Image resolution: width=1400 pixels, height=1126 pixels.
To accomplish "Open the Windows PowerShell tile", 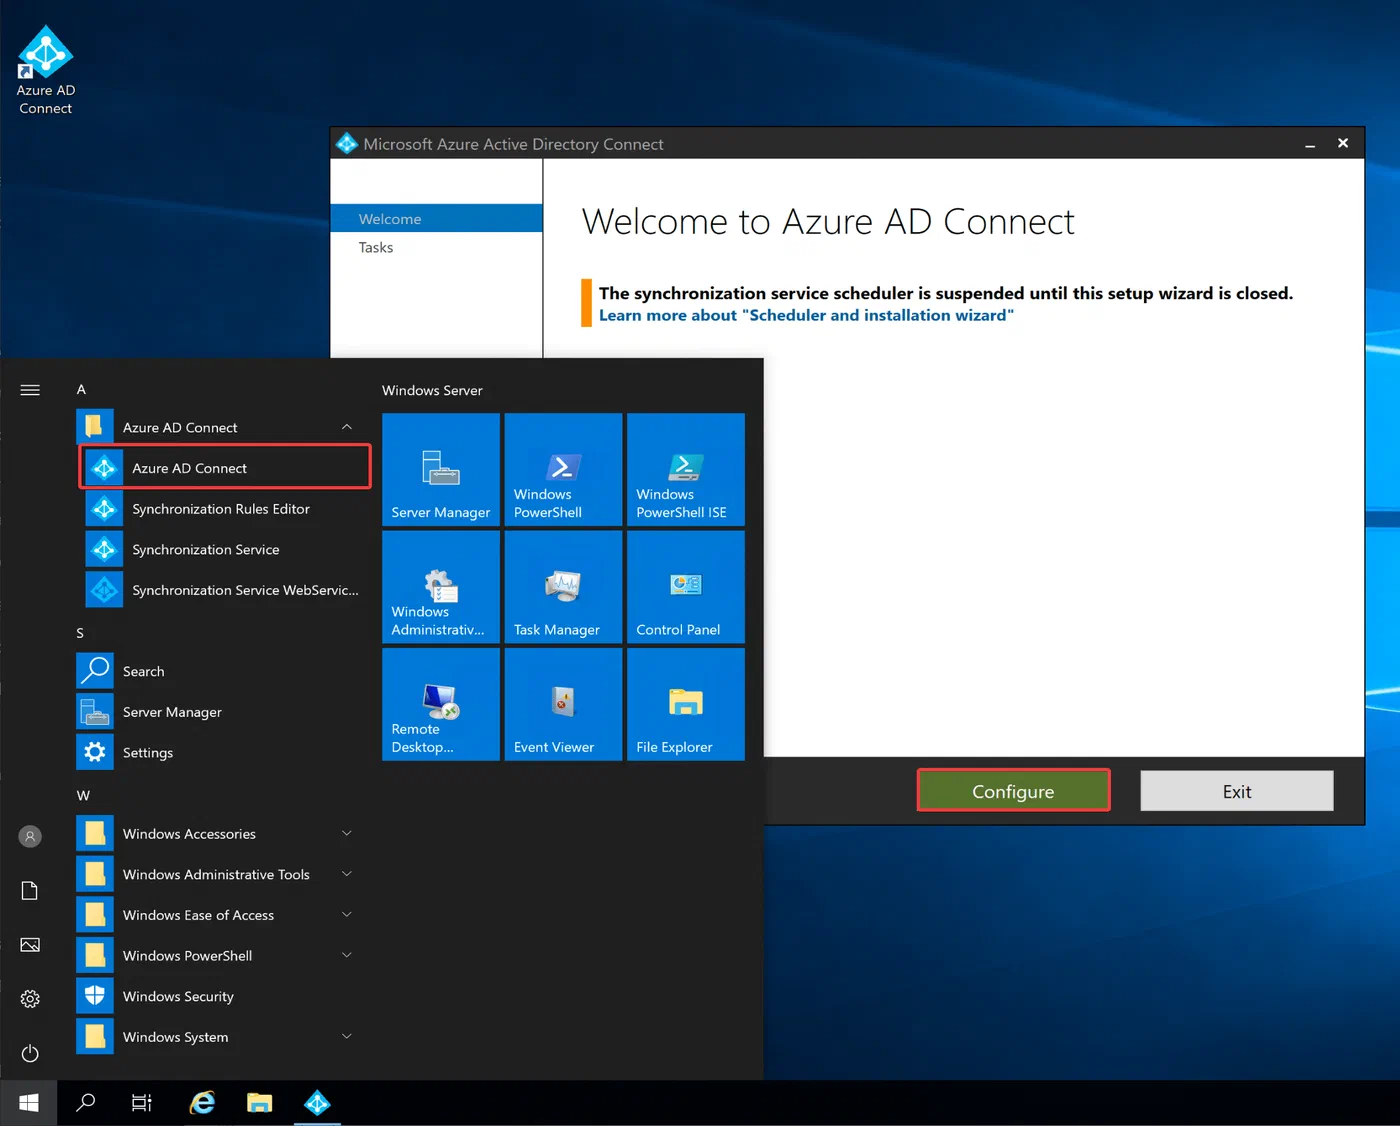I will pos(563,469).
